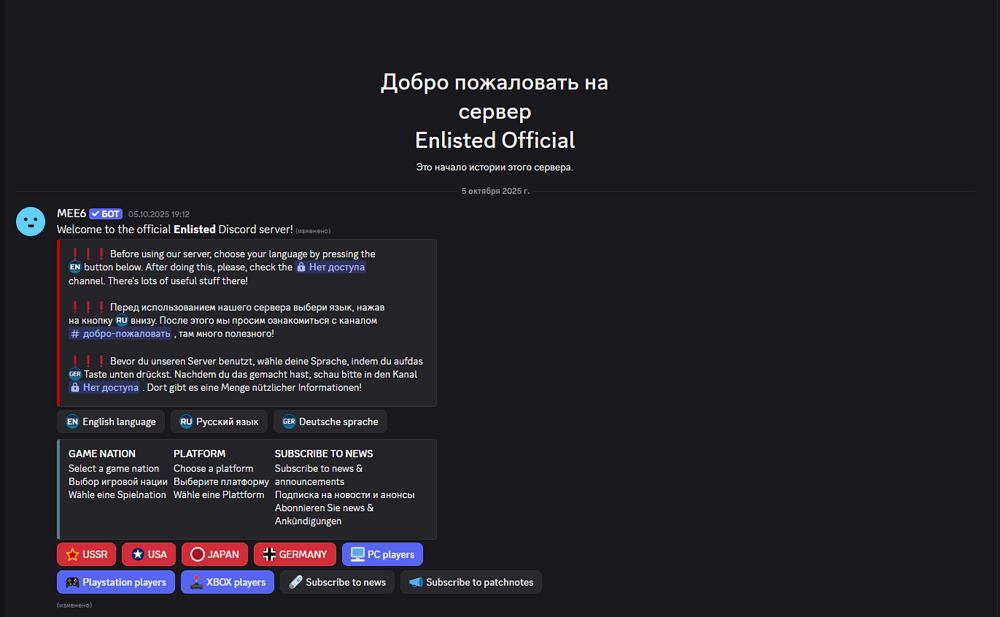Select the Playstation players button

point(116,582)
